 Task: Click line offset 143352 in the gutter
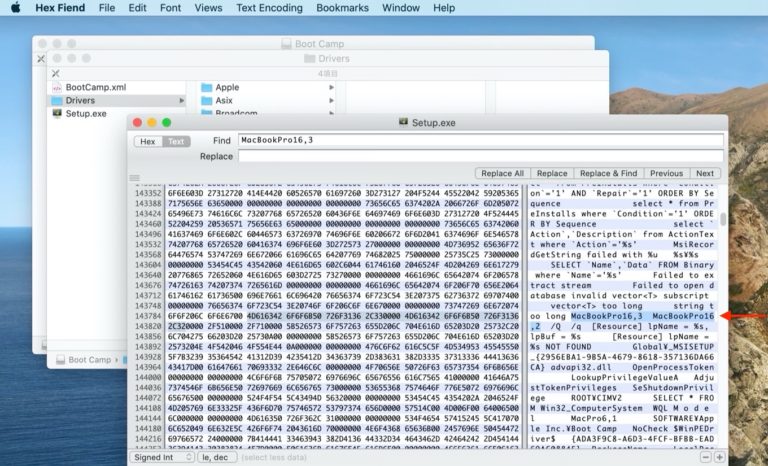pyautogui.click(x=147, y=193)
